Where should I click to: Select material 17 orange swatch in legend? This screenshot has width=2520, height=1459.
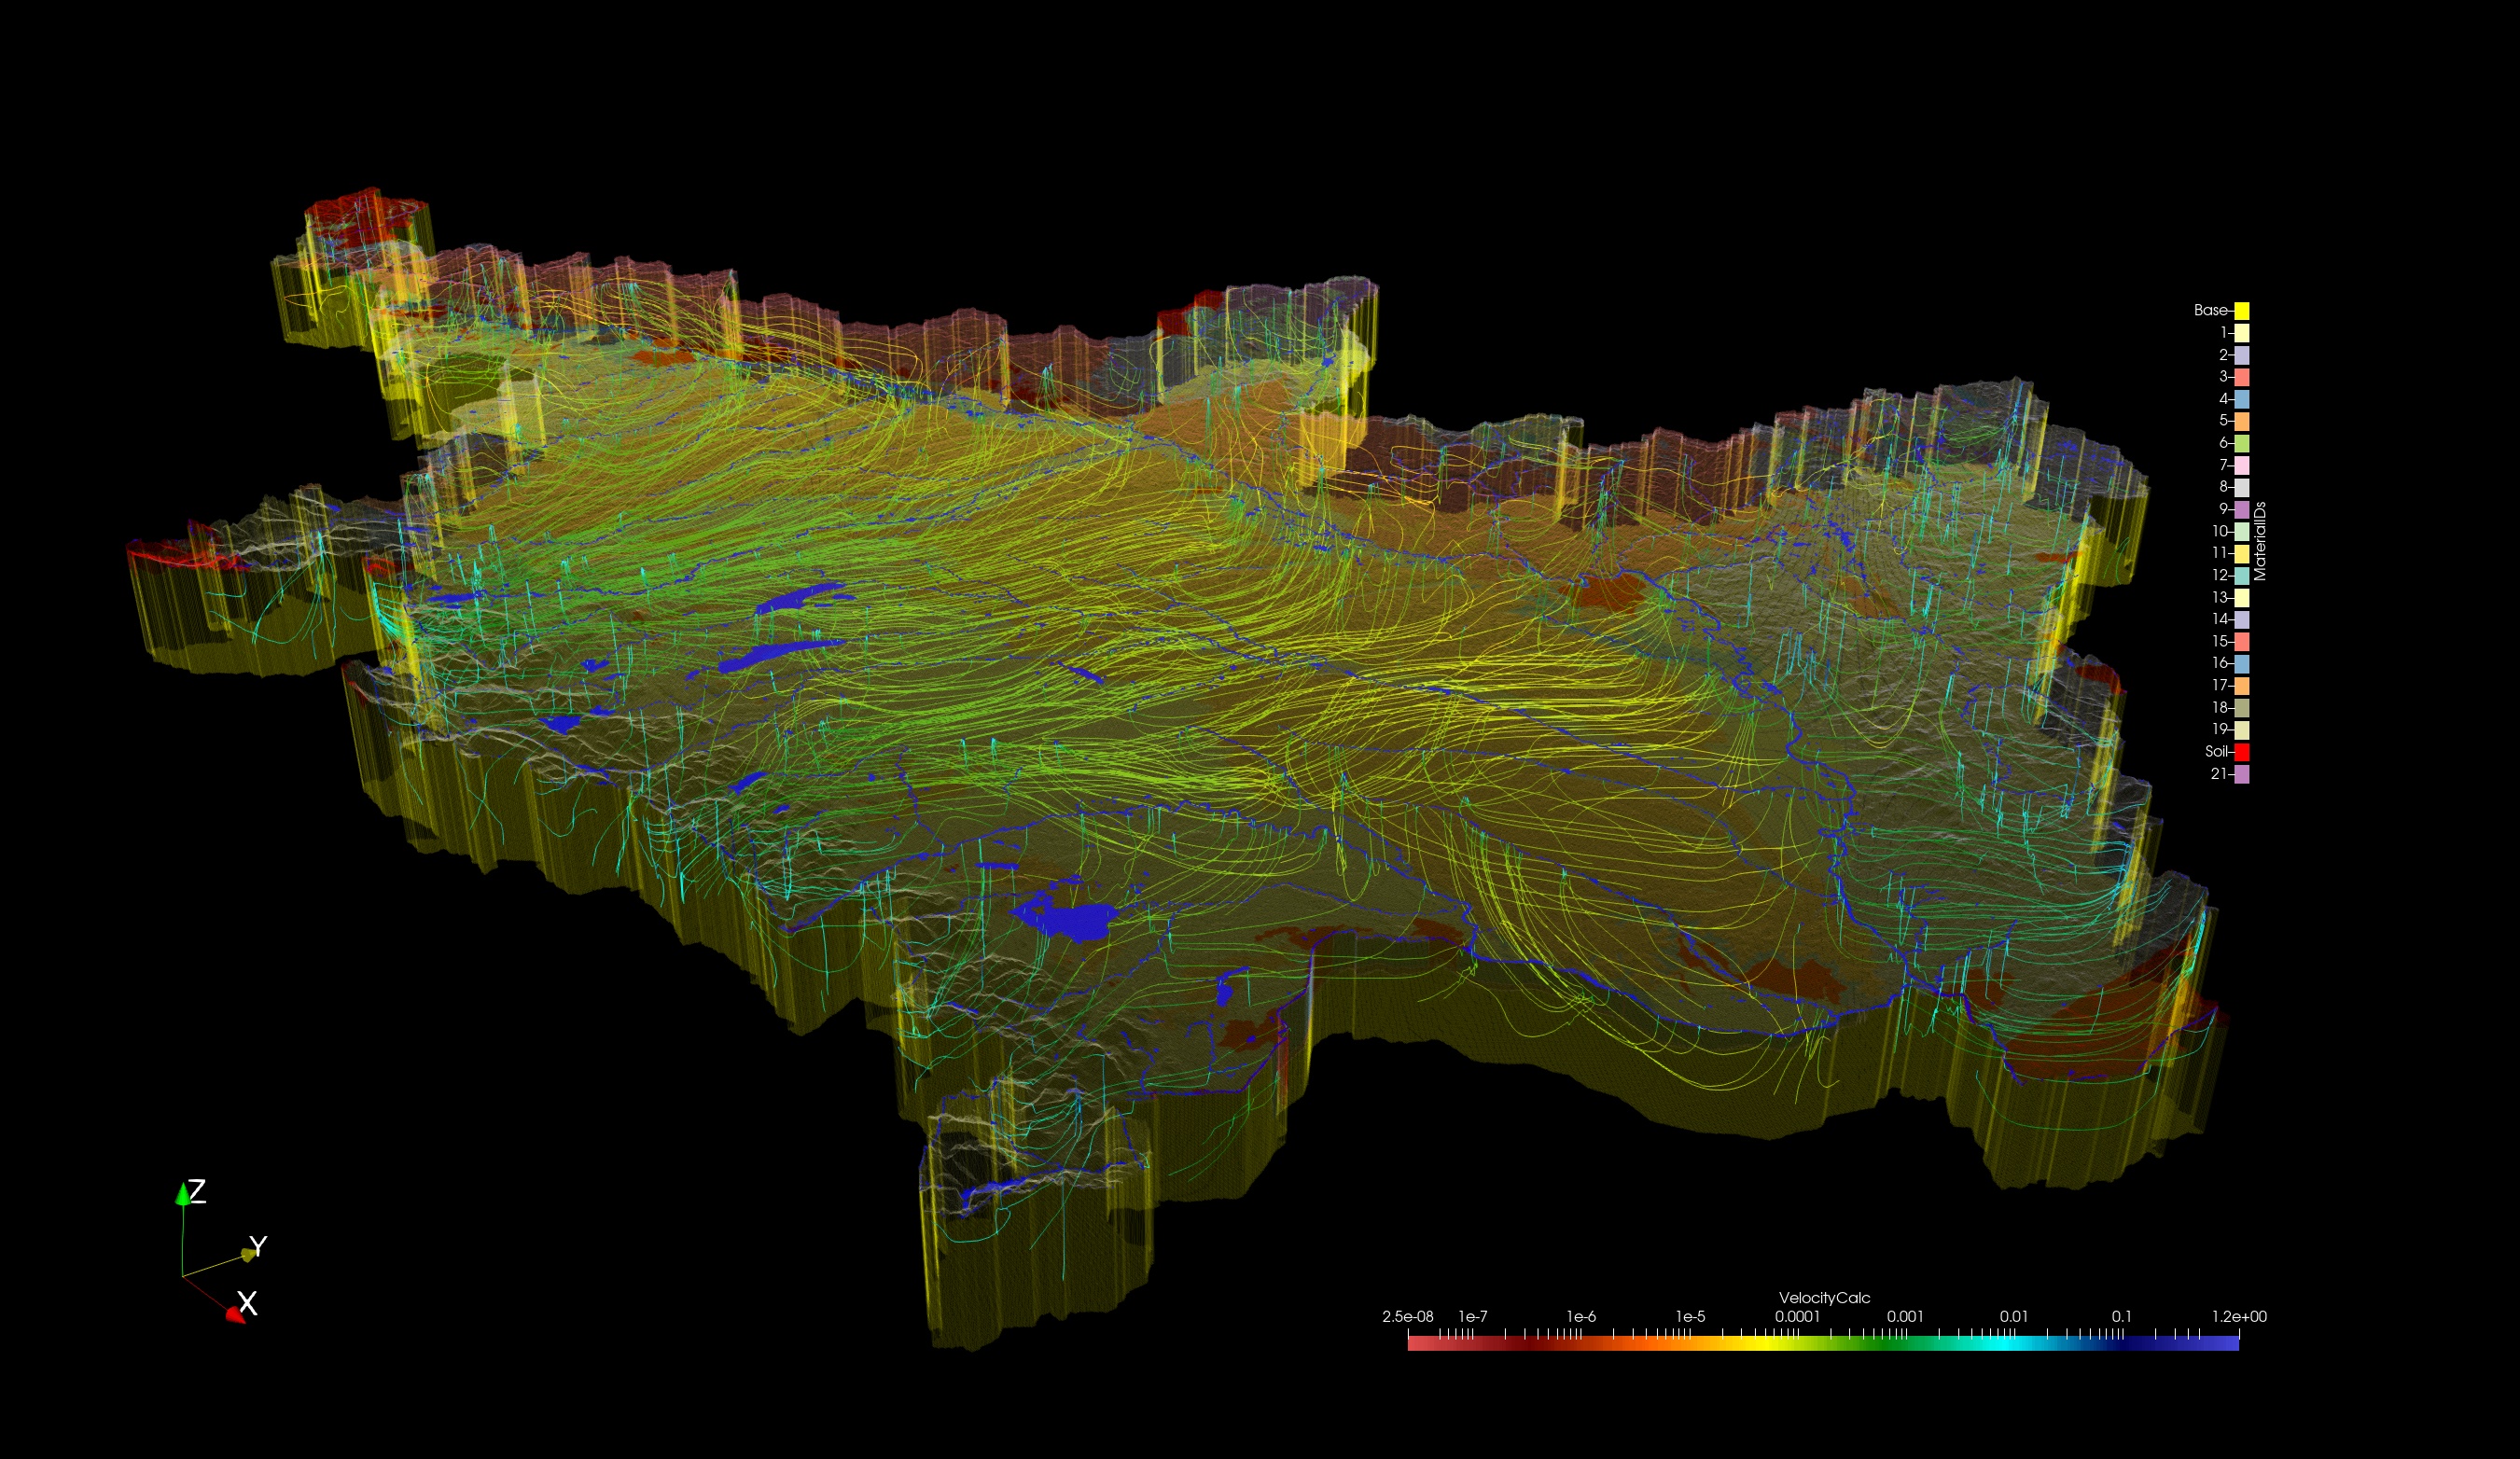[2242, 684]
